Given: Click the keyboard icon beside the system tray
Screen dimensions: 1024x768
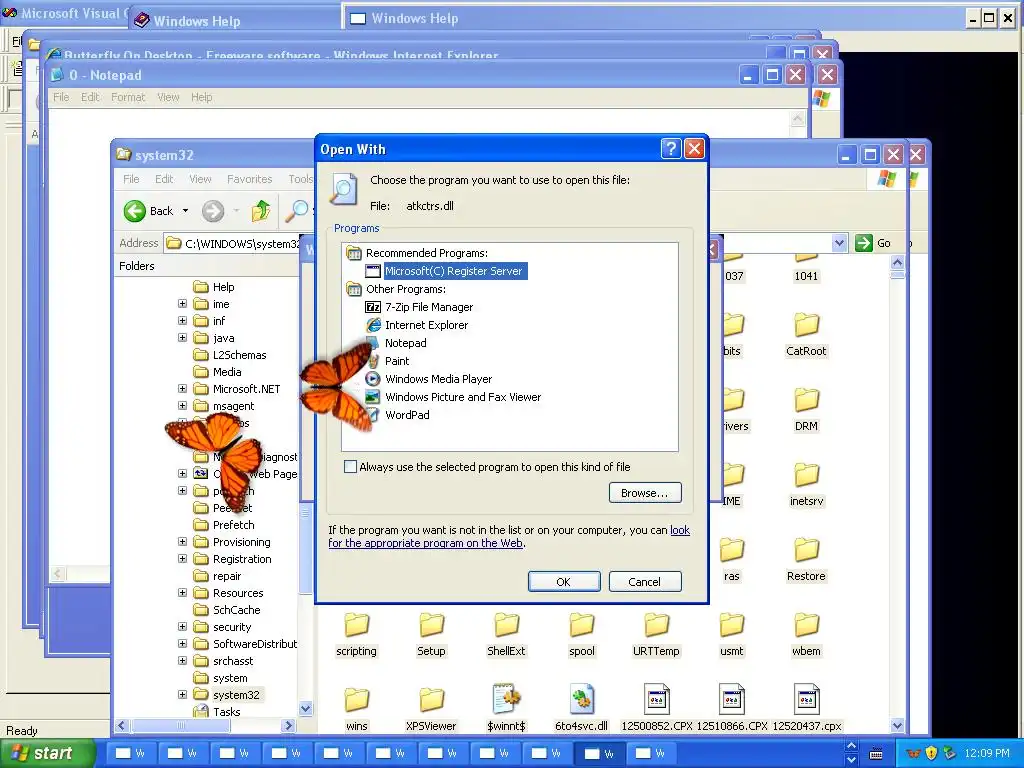Looking at the screenshot, I should pos(876,754).
